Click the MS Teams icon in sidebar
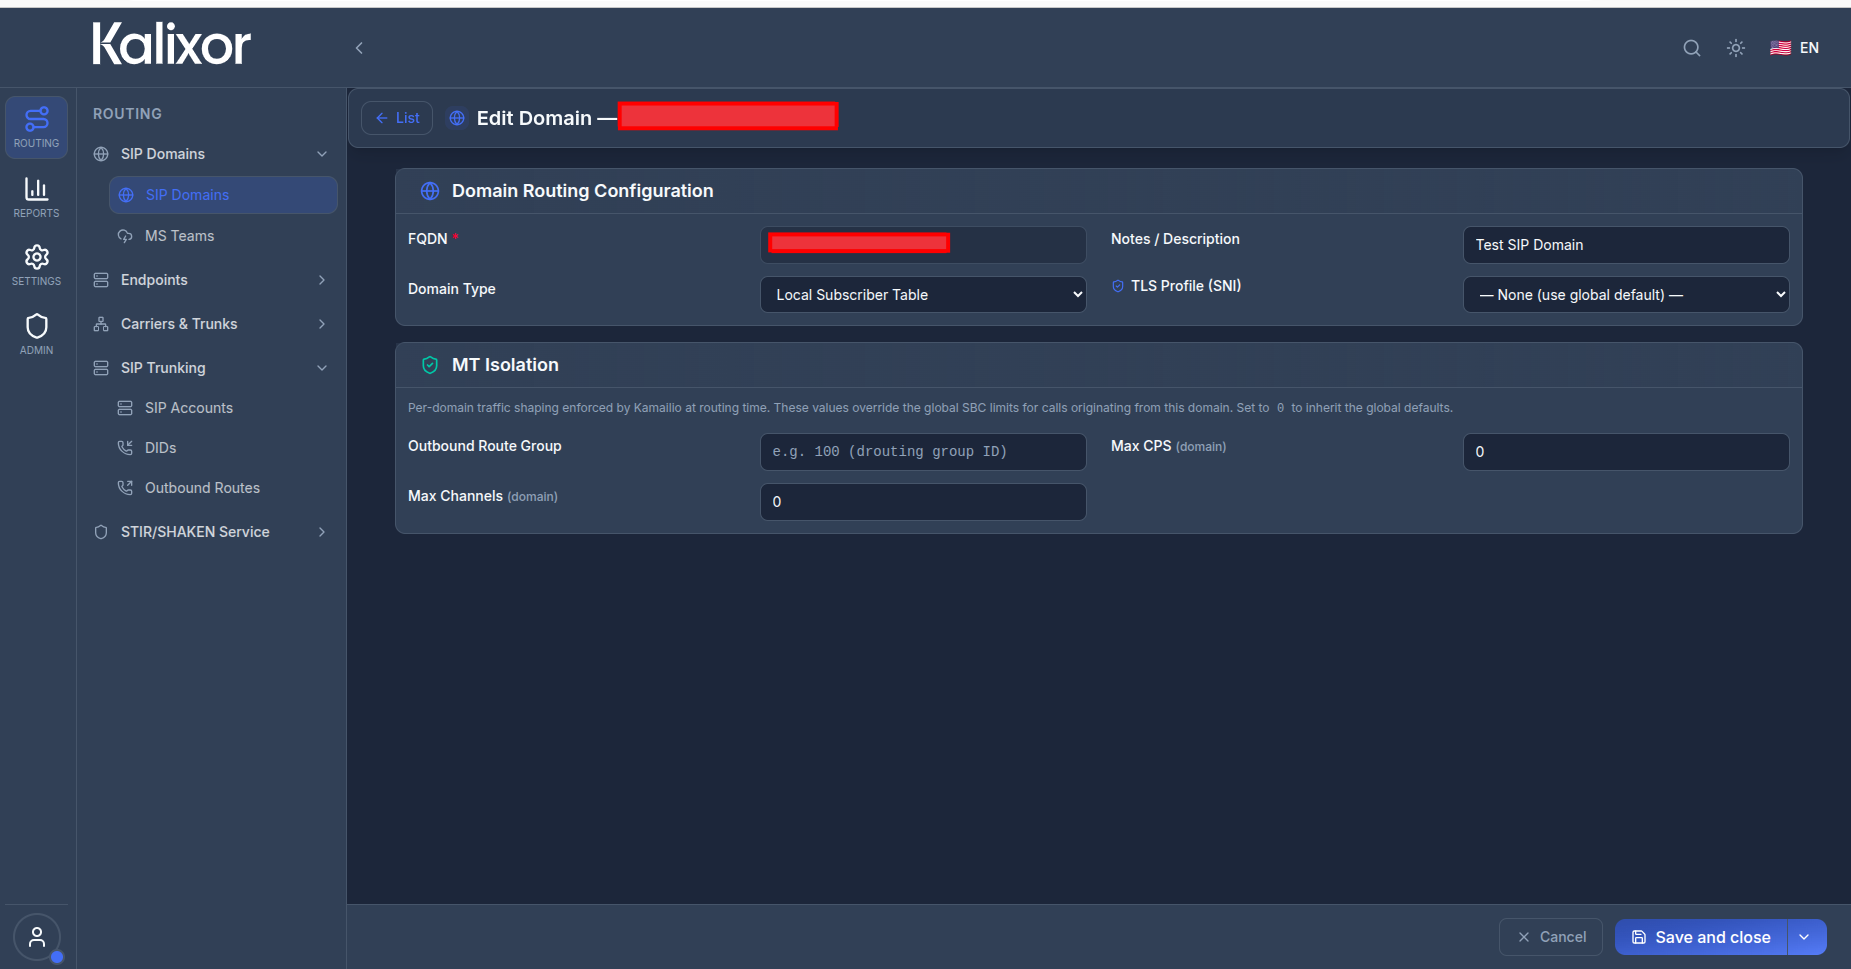The height and width of the screenshot is (969, 1851). [125, 236]
